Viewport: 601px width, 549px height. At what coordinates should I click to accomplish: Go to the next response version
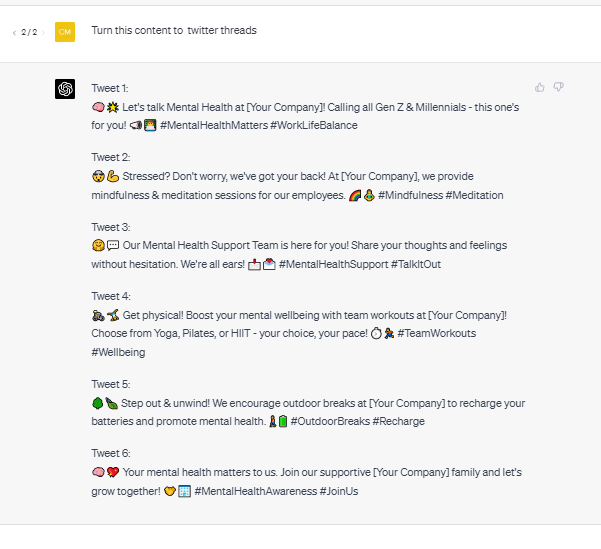(x=43, y=33)
